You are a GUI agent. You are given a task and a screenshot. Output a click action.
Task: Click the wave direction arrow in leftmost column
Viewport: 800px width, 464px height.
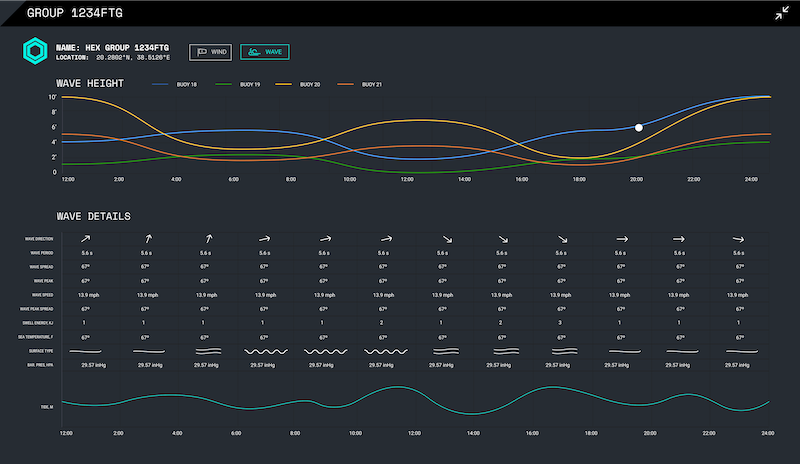[x=86, y=239]
